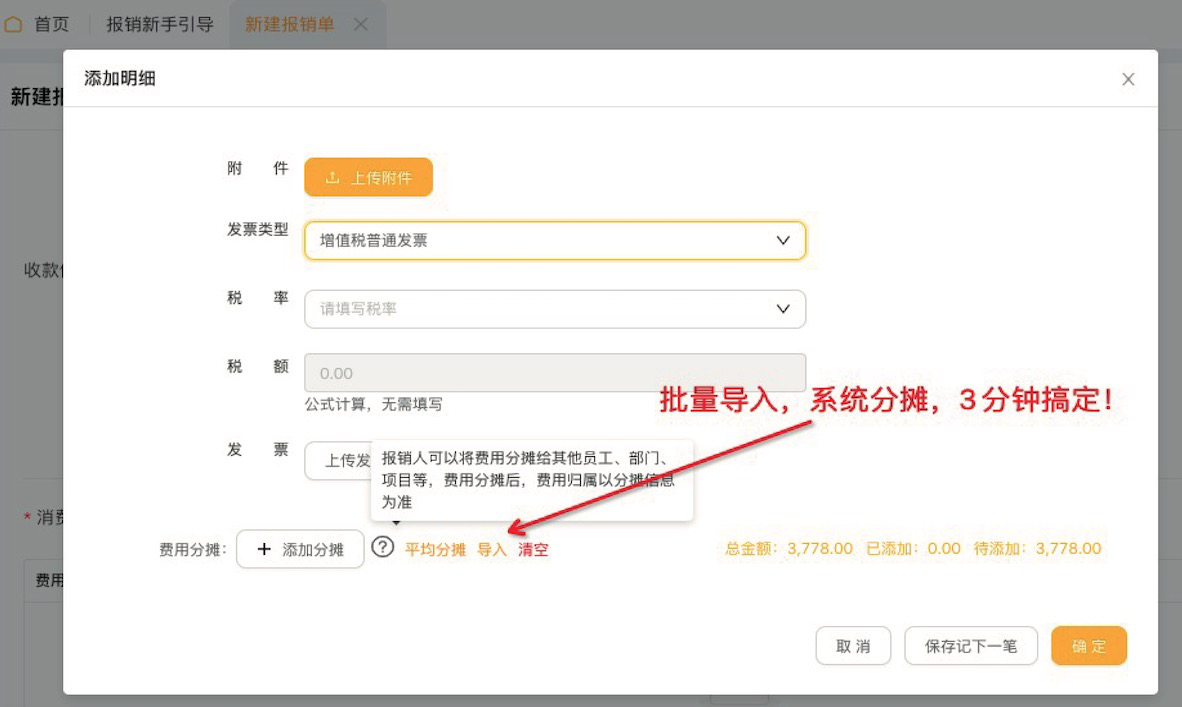The image size is (1182, 707).
Task: Click the home icon in the top navigation bar
Action: pyautogui.click(x=13, y=24)
